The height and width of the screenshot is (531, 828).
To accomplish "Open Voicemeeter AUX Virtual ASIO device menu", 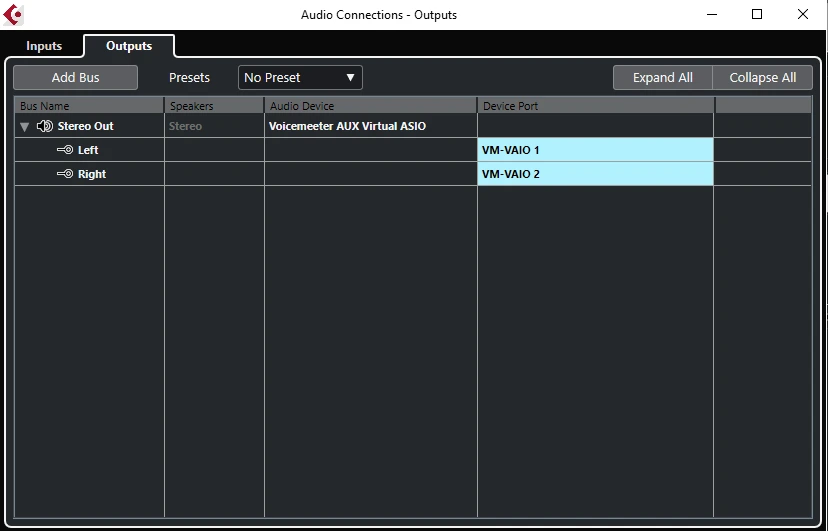I will pyautogui.click(x=371, y=126).
